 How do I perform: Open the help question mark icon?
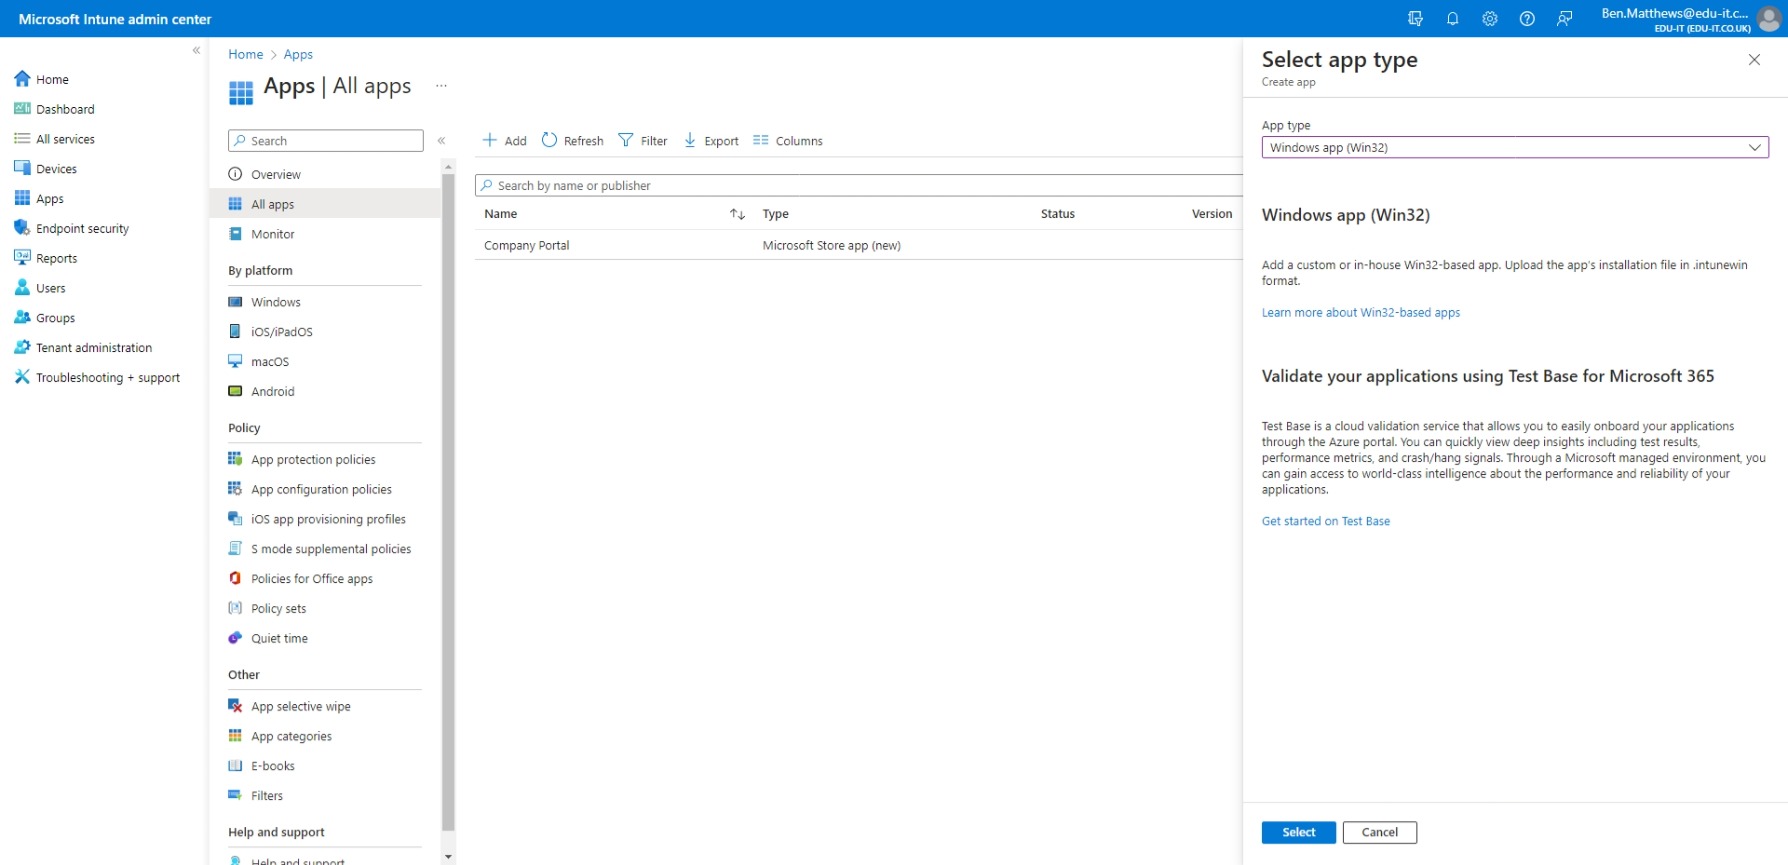1527,19
